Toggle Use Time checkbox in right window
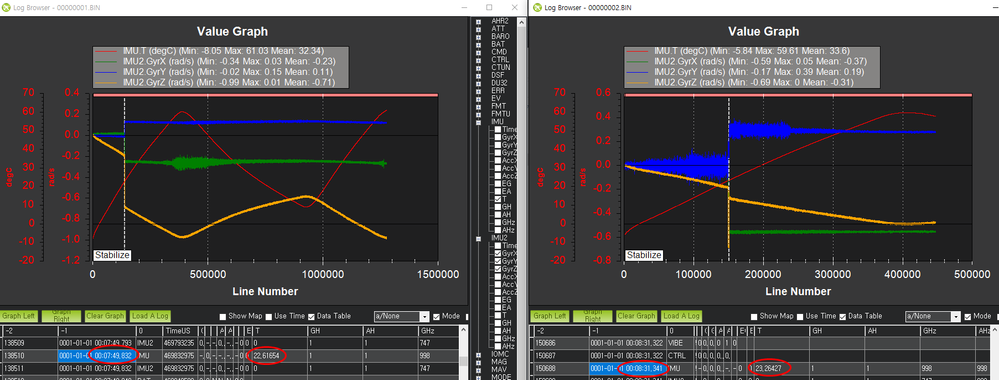The image size is (999, 380). click(x=800, y=316)
